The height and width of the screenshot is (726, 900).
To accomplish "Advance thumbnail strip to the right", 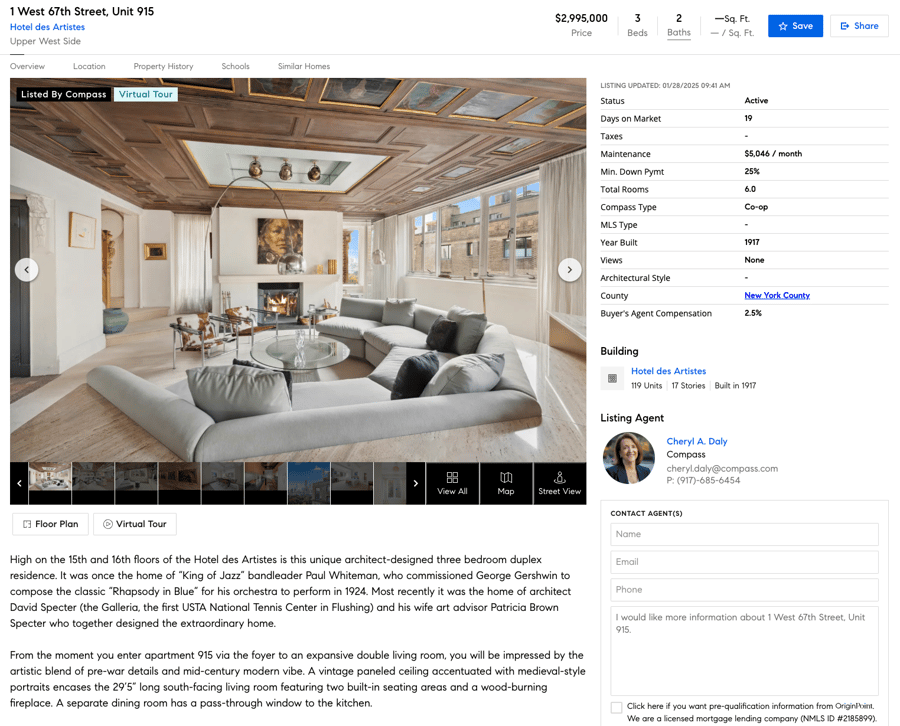I will (x=416, y=483).
